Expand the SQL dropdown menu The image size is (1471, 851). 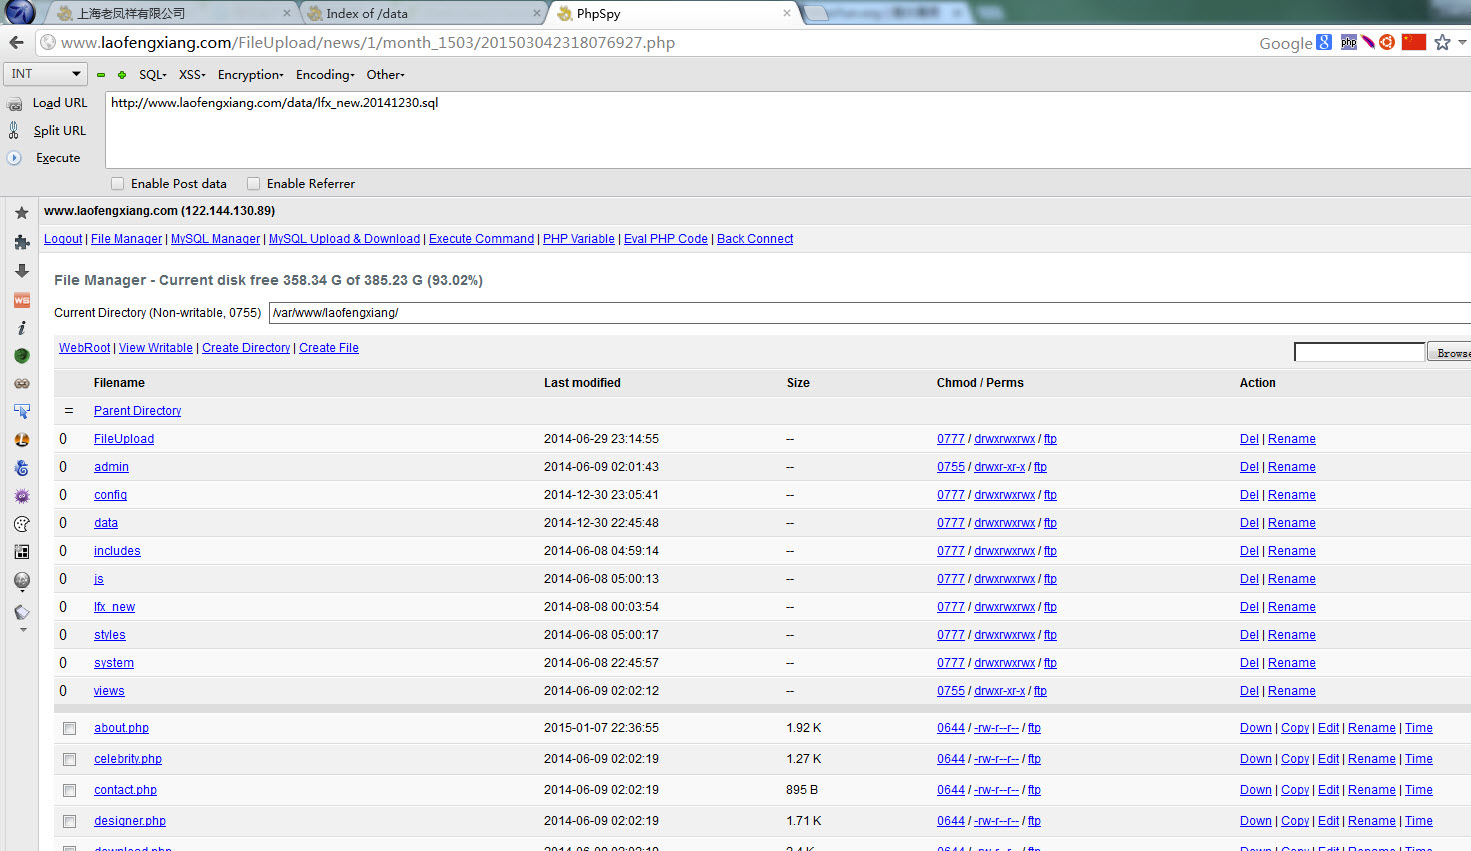tap(153, 75)
